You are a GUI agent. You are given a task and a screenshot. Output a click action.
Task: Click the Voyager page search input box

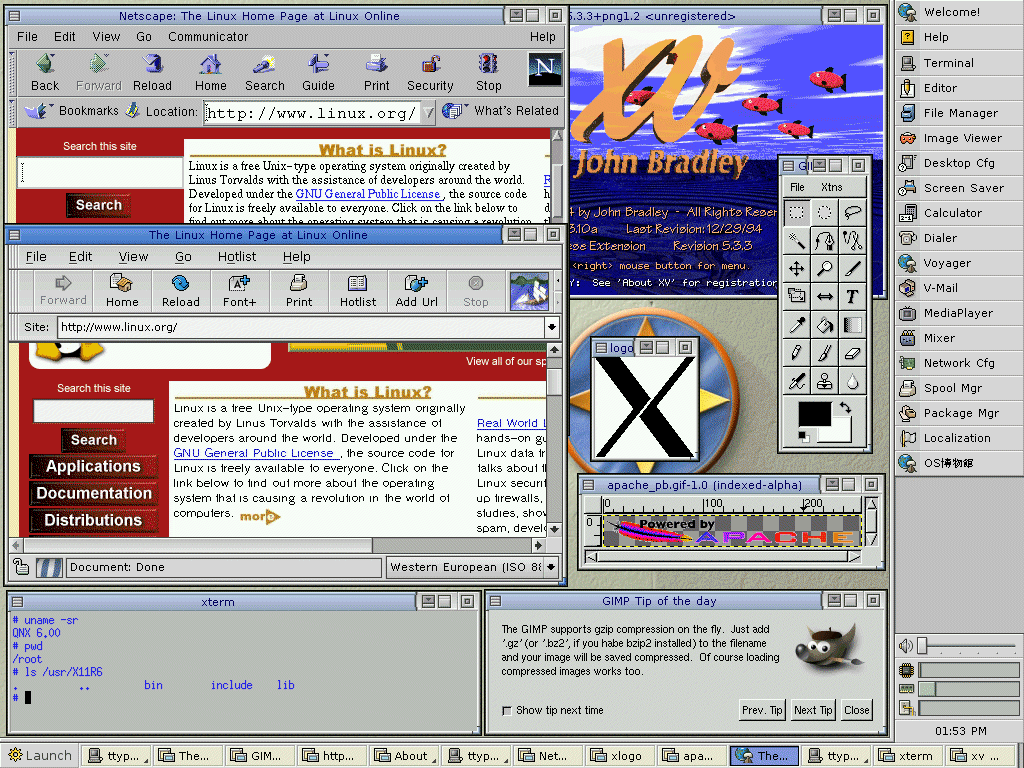tap(93, 411)
